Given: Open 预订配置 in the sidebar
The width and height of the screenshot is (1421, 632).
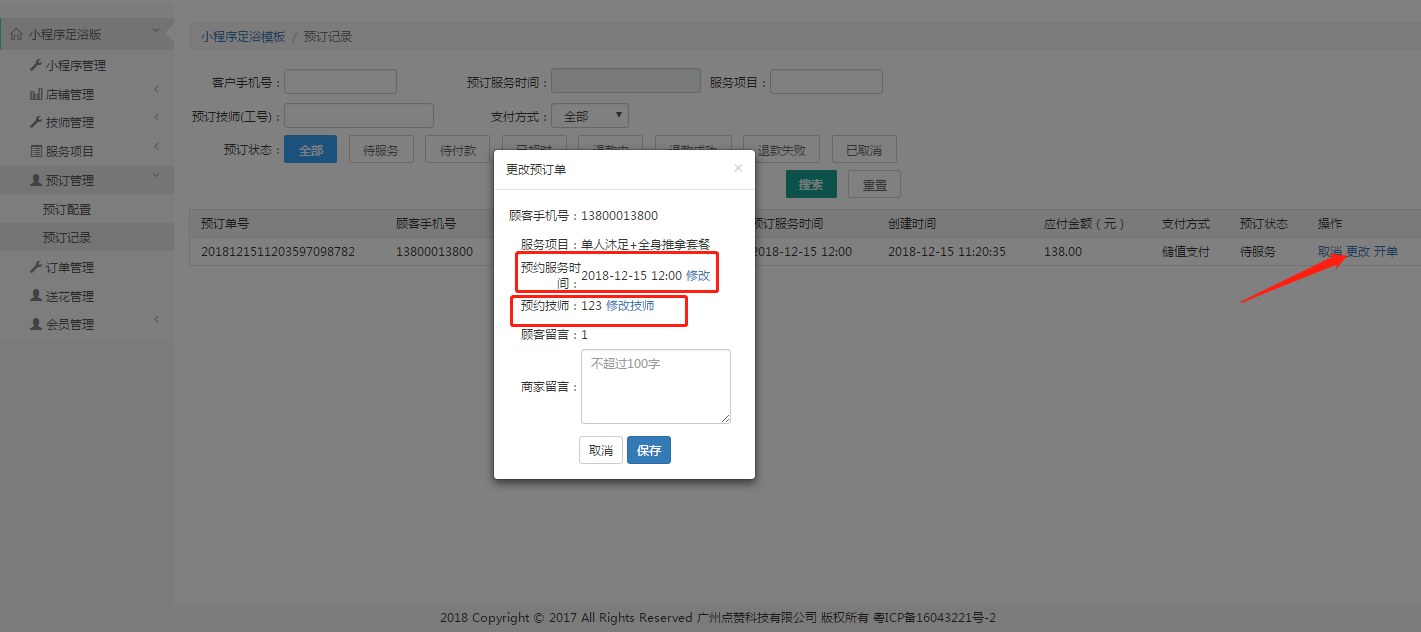Looking at the screenshot, I should click(67, 210).
